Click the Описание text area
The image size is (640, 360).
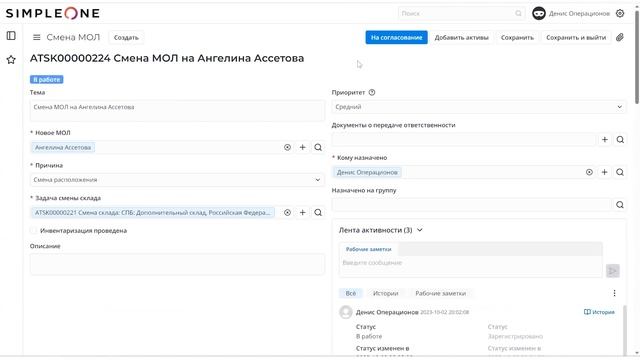point(177,264)
